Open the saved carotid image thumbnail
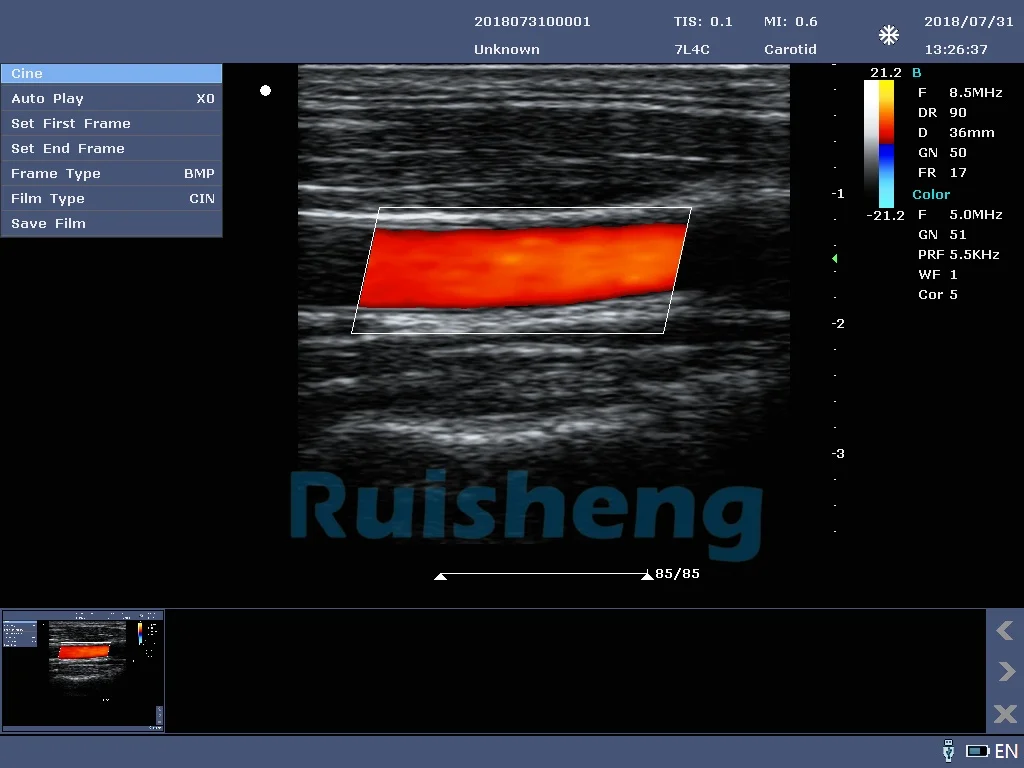Image resolution: width=1024 pixels, height=768 pixels. pyautogui.click(x=83, y=670)
